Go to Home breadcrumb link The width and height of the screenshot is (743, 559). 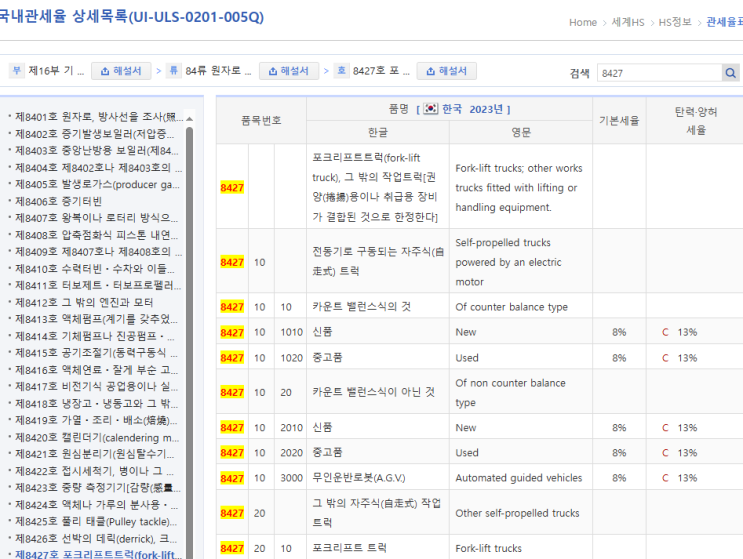[x=582, y=22]
